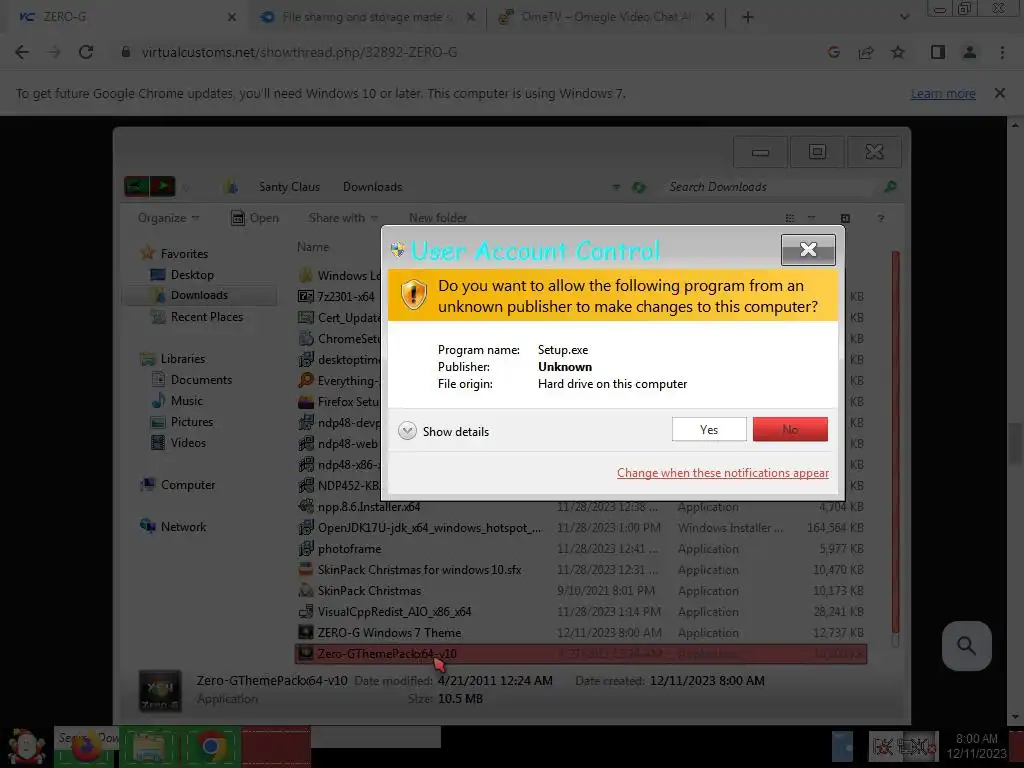Select Favorites in navigation pane

184,253
